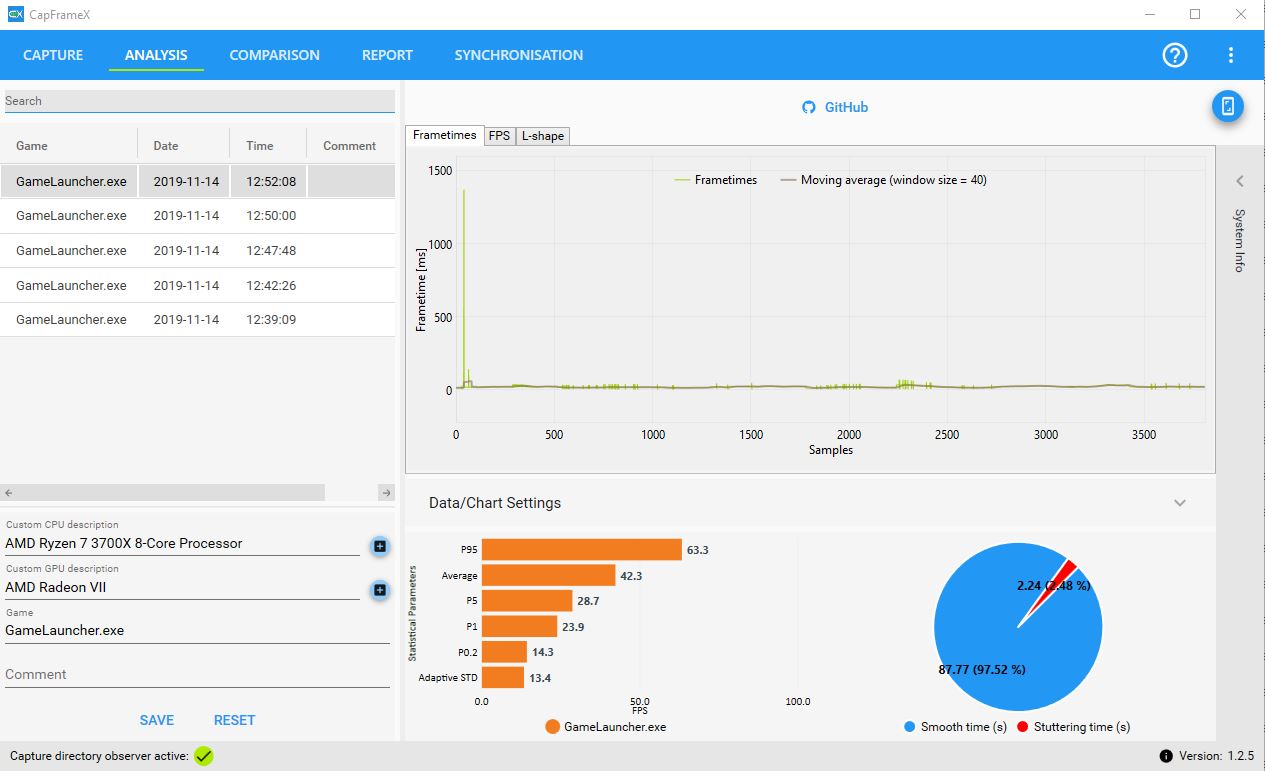
Task: Select the Frametimes chart tab
Action: point(444,135)
